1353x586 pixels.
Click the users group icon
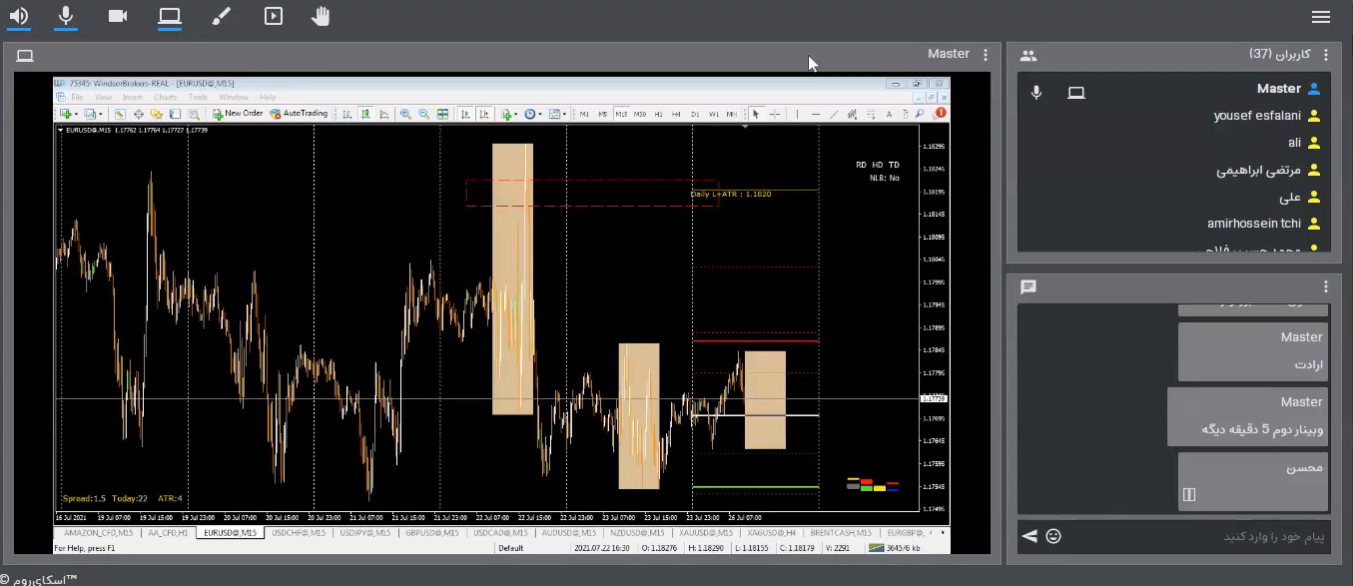coord(1028,56)
